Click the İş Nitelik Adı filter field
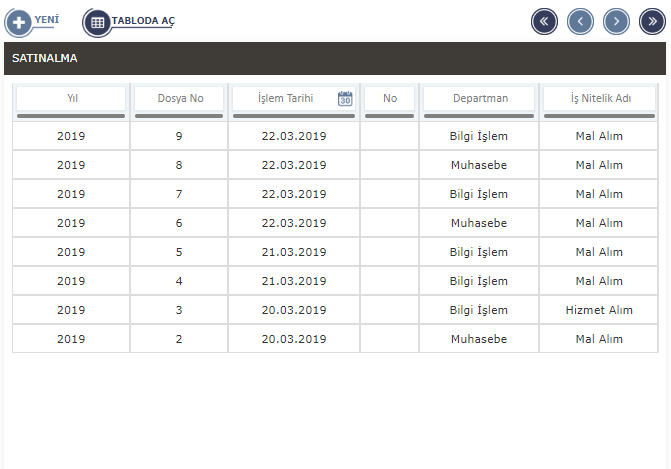671x469 pixels. [x=599, y=98]
